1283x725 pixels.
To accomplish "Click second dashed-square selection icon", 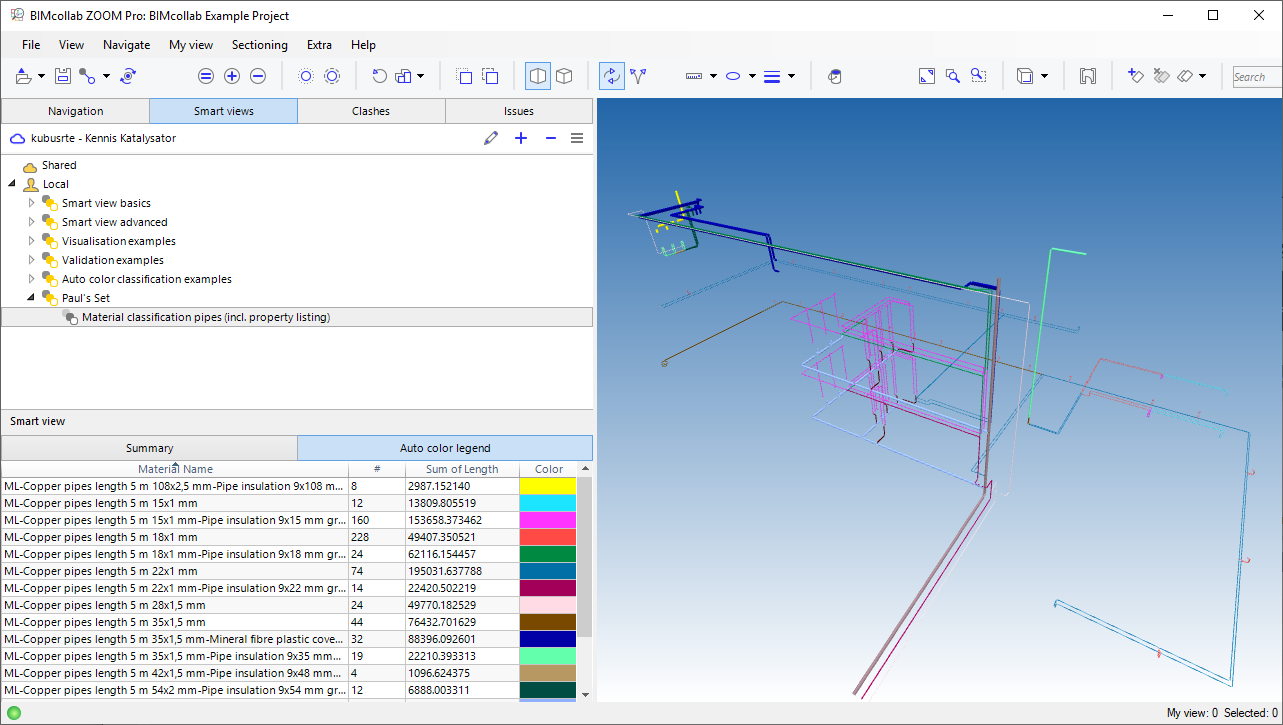I will click(490, 76).
